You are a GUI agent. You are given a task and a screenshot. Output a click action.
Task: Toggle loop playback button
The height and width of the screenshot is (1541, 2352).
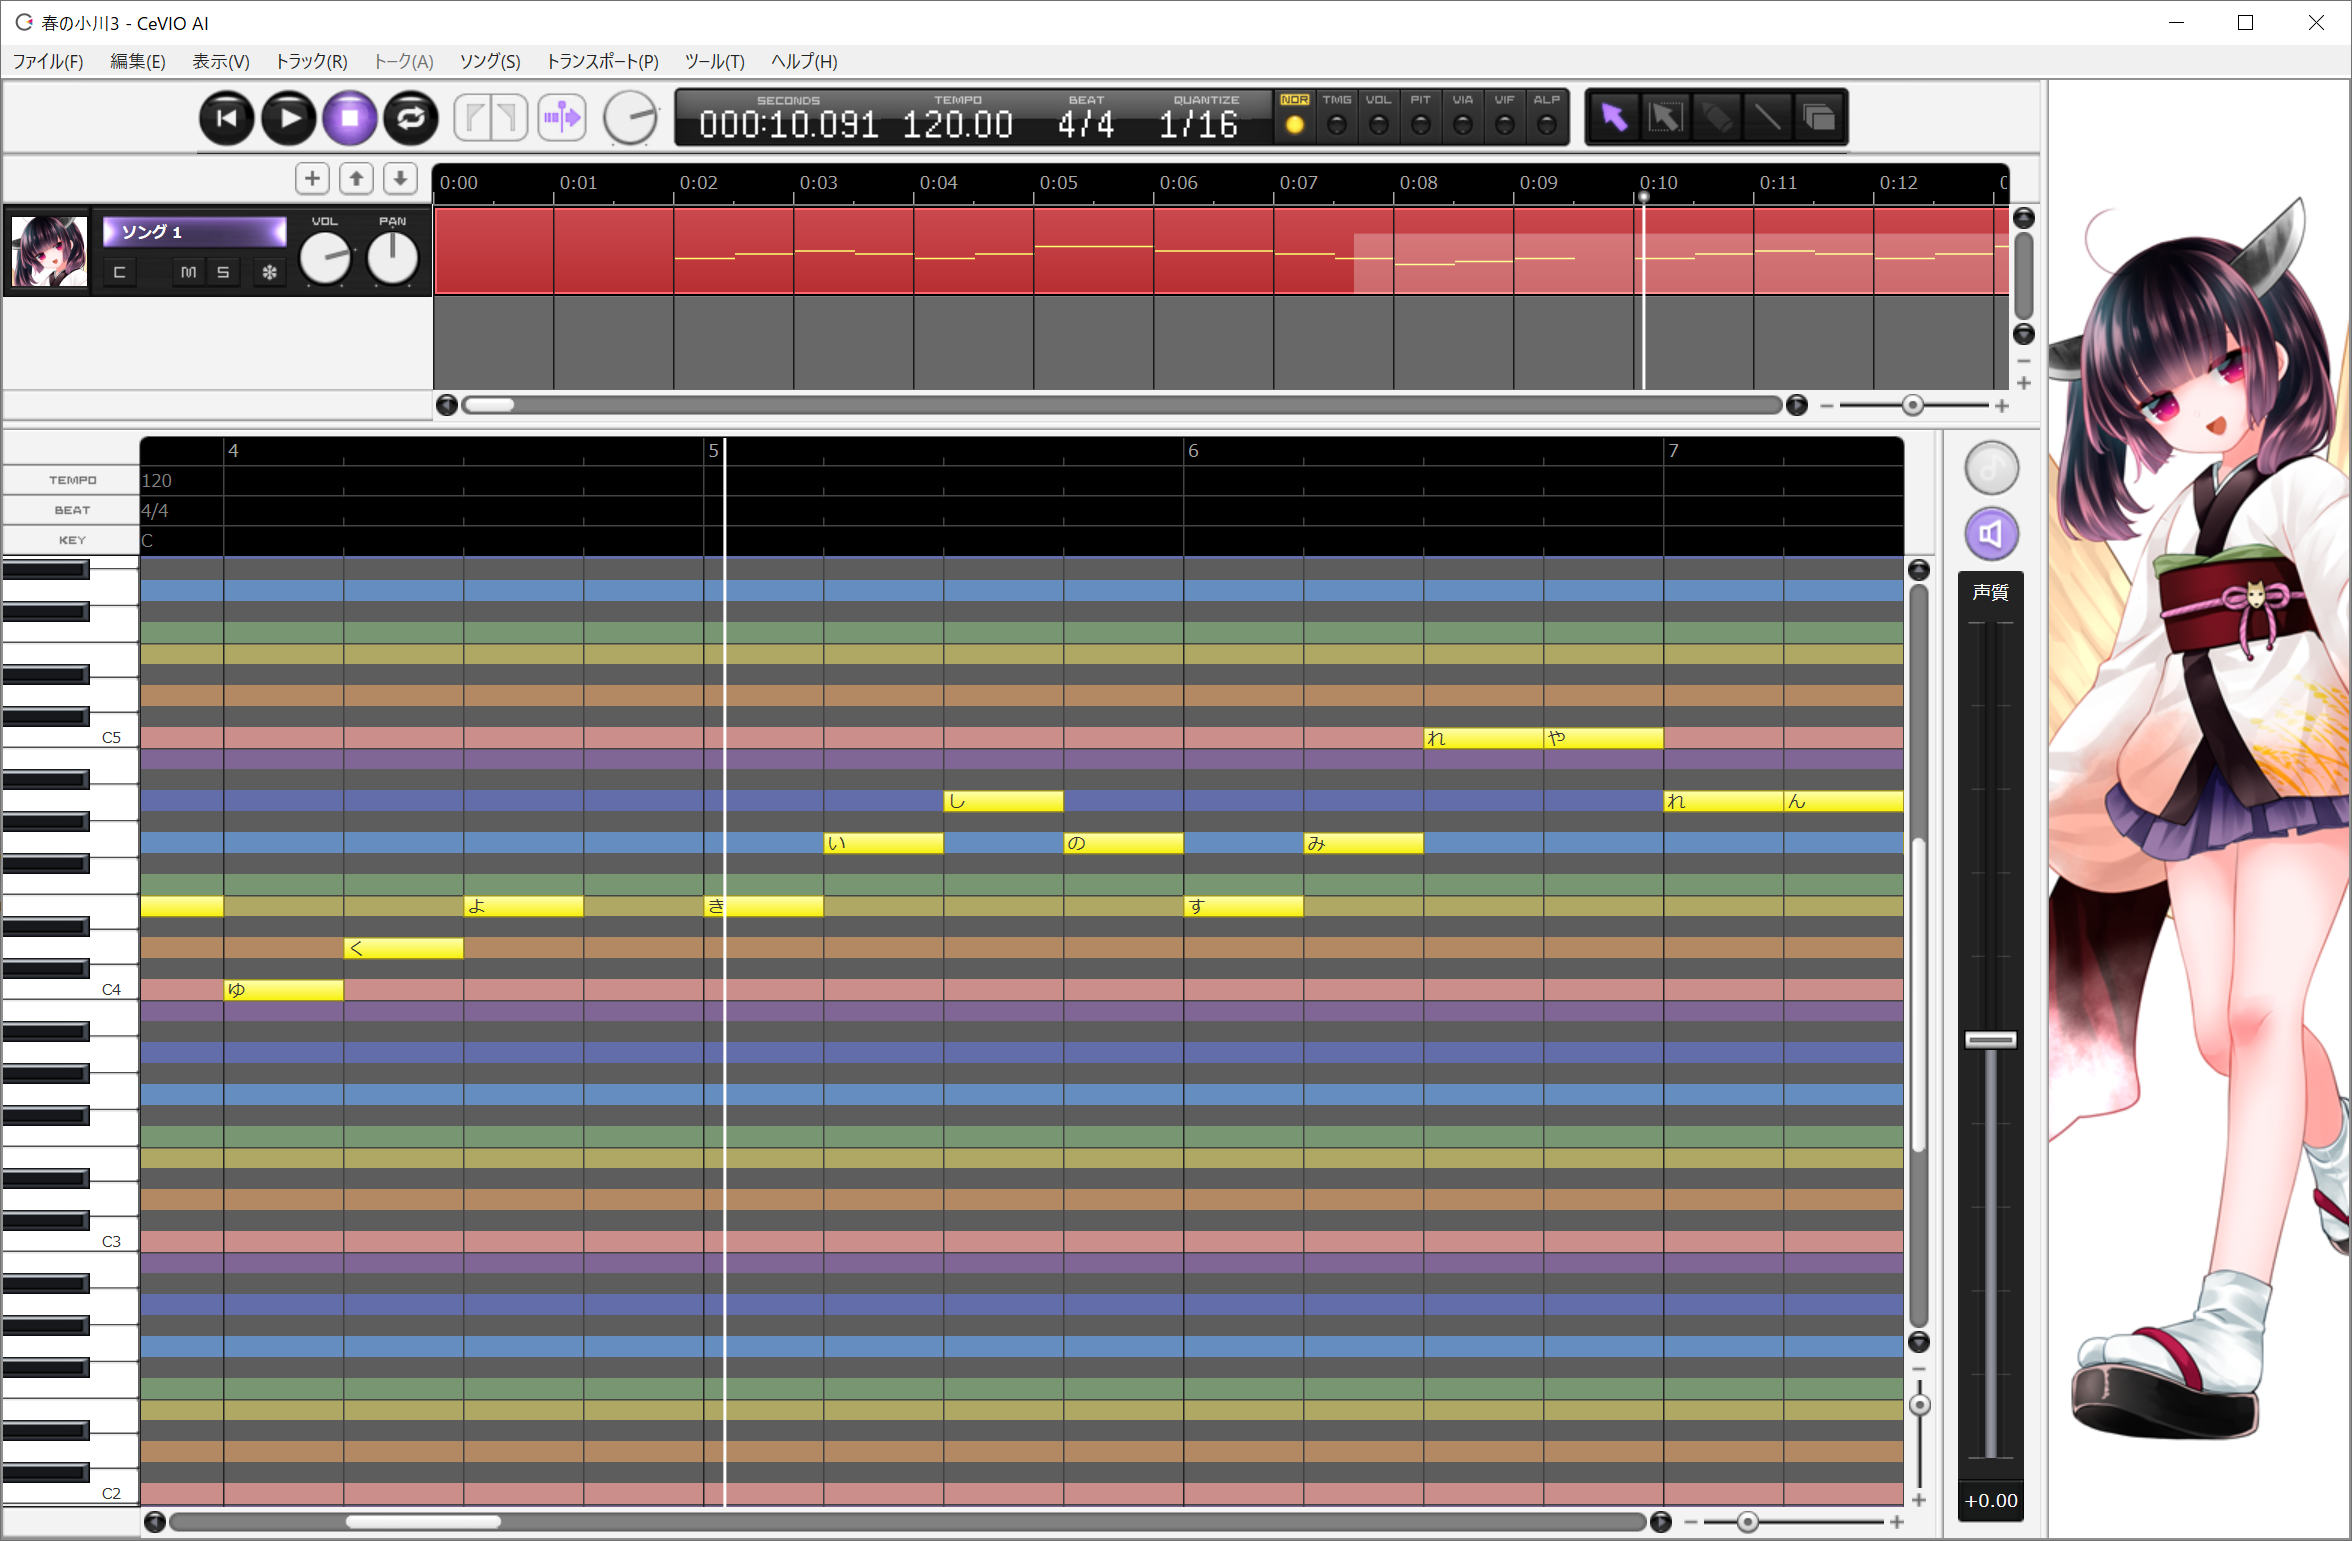pos(411,118)
